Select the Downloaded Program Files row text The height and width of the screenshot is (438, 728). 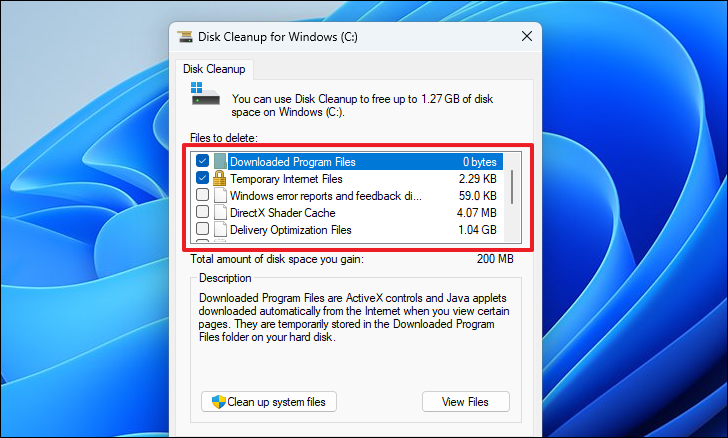(293, 162)
